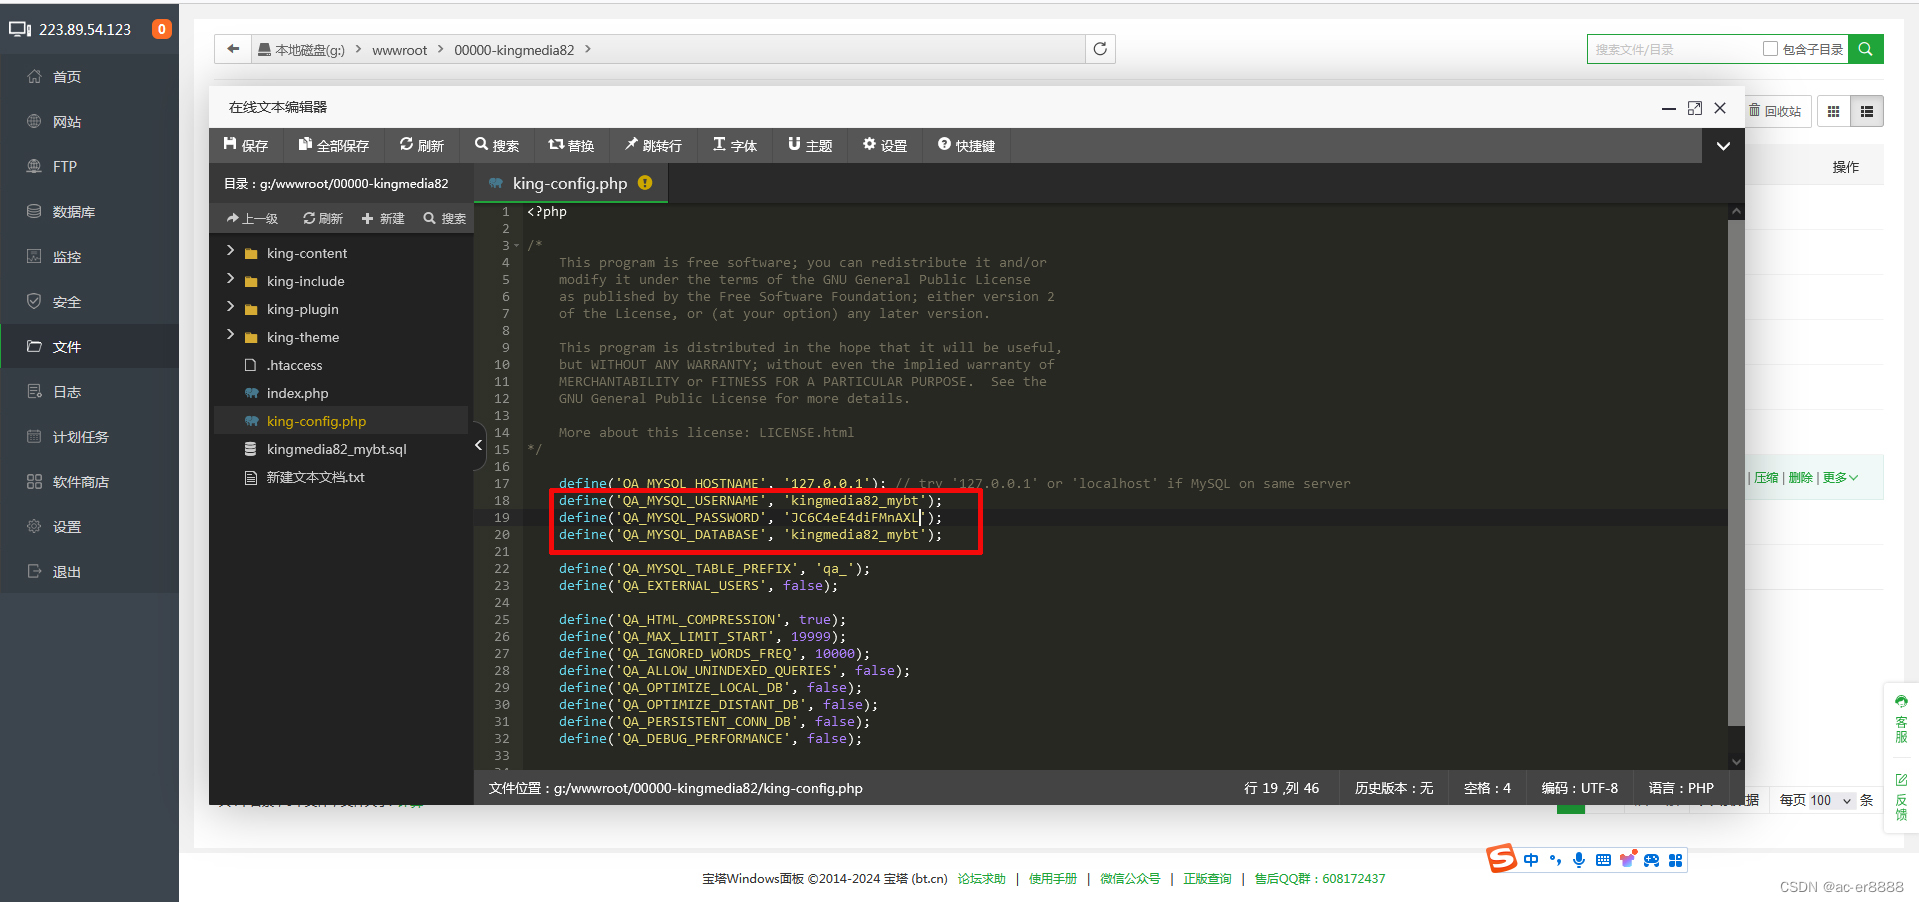Select king-config.php in the file tree
This screenshot has height=902, width=1919.
[x=341, y=421]
